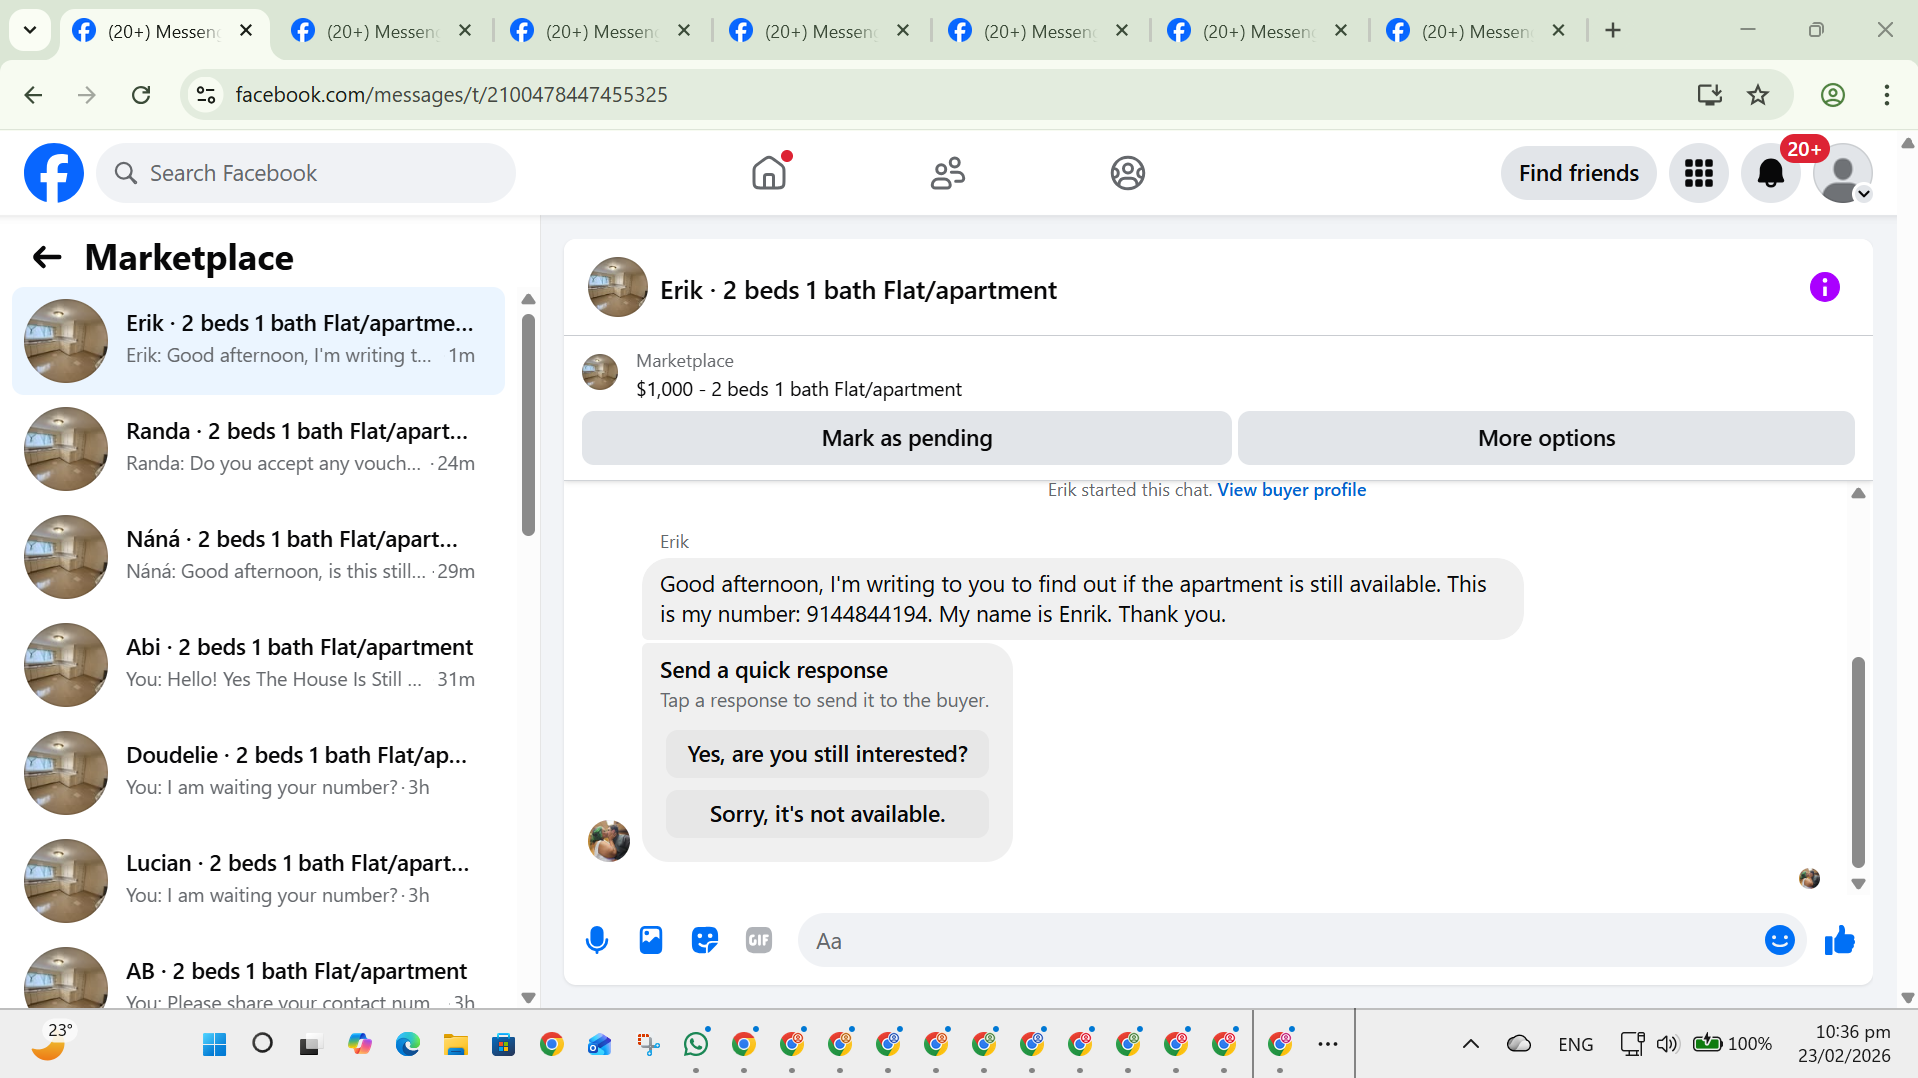Open the account profile avatar menu
This screenshot has height=1078, width=1918.
[x=1842, y=173]
